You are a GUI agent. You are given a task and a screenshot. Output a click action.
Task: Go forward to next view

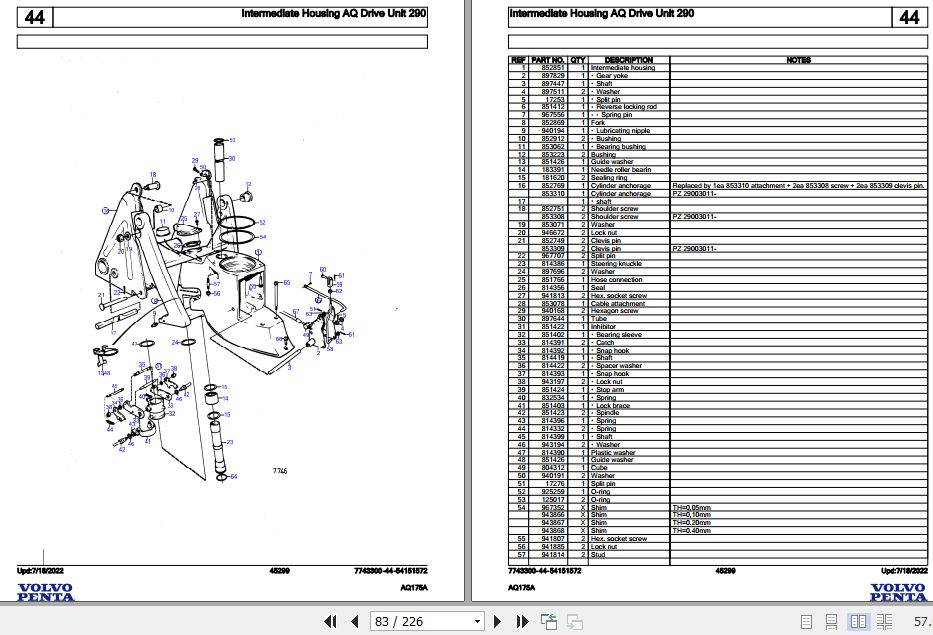[x=574, y=621]
